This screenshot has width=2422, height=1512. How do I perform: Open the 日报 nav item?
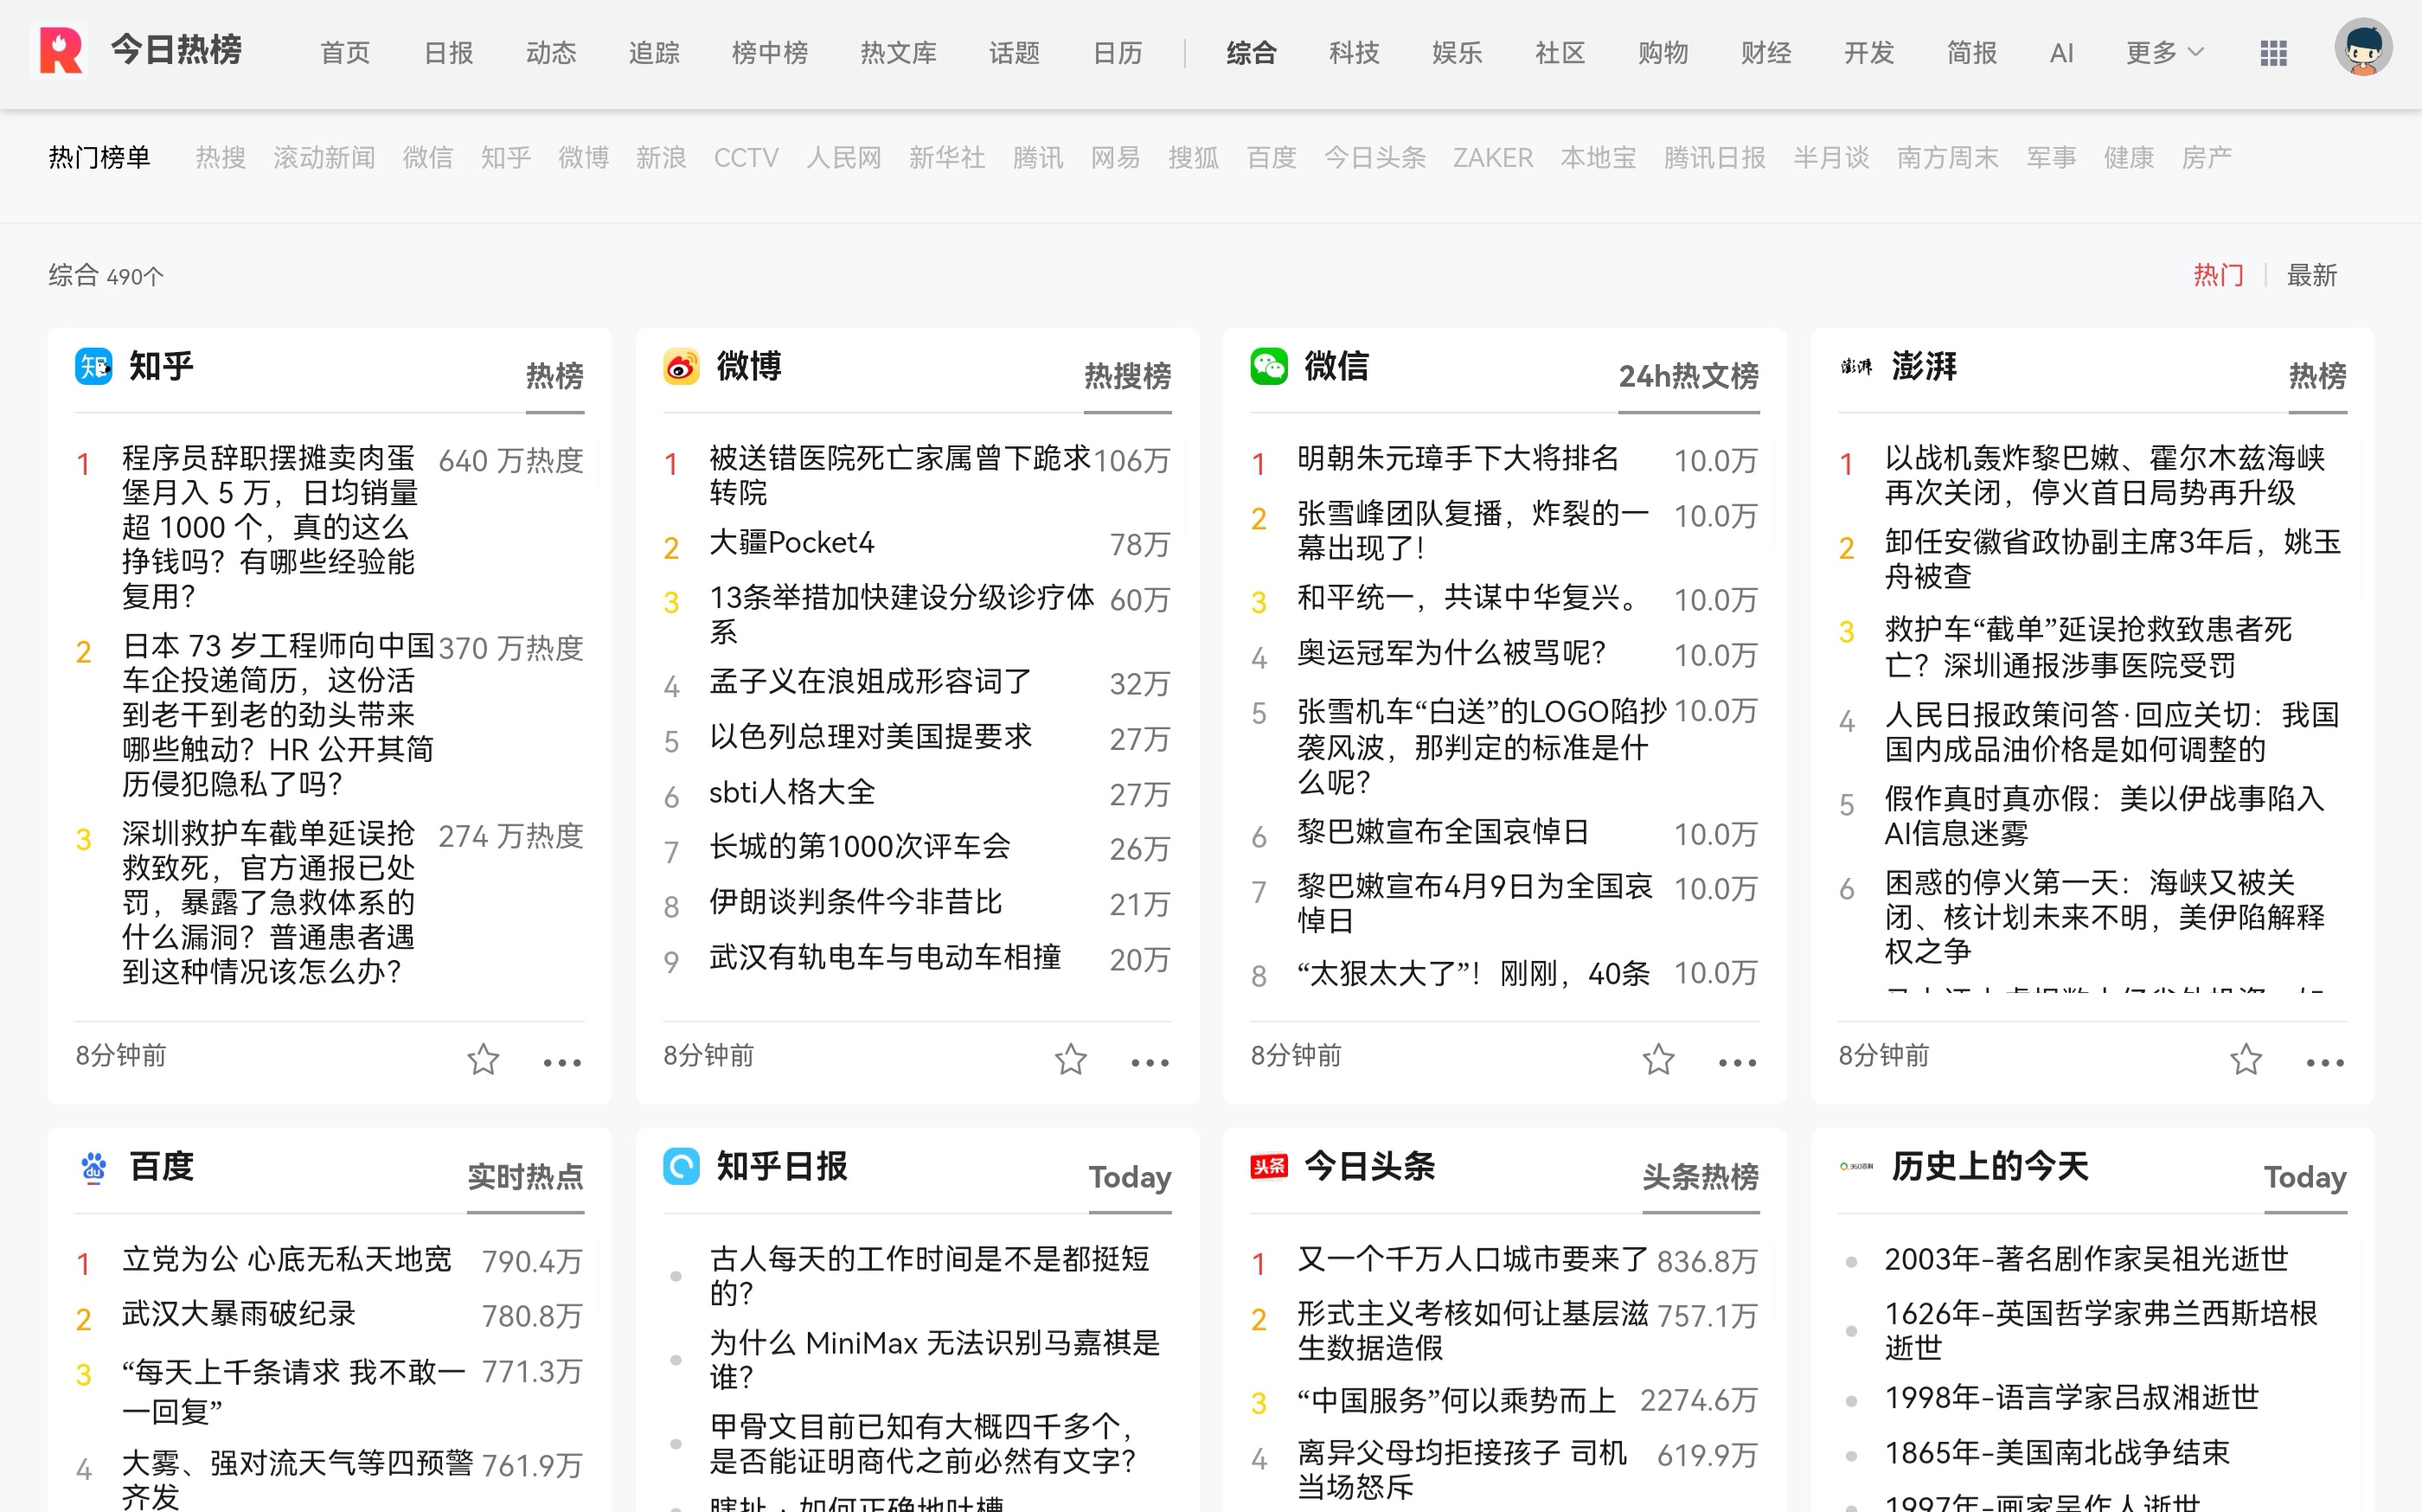coord(448,52)
